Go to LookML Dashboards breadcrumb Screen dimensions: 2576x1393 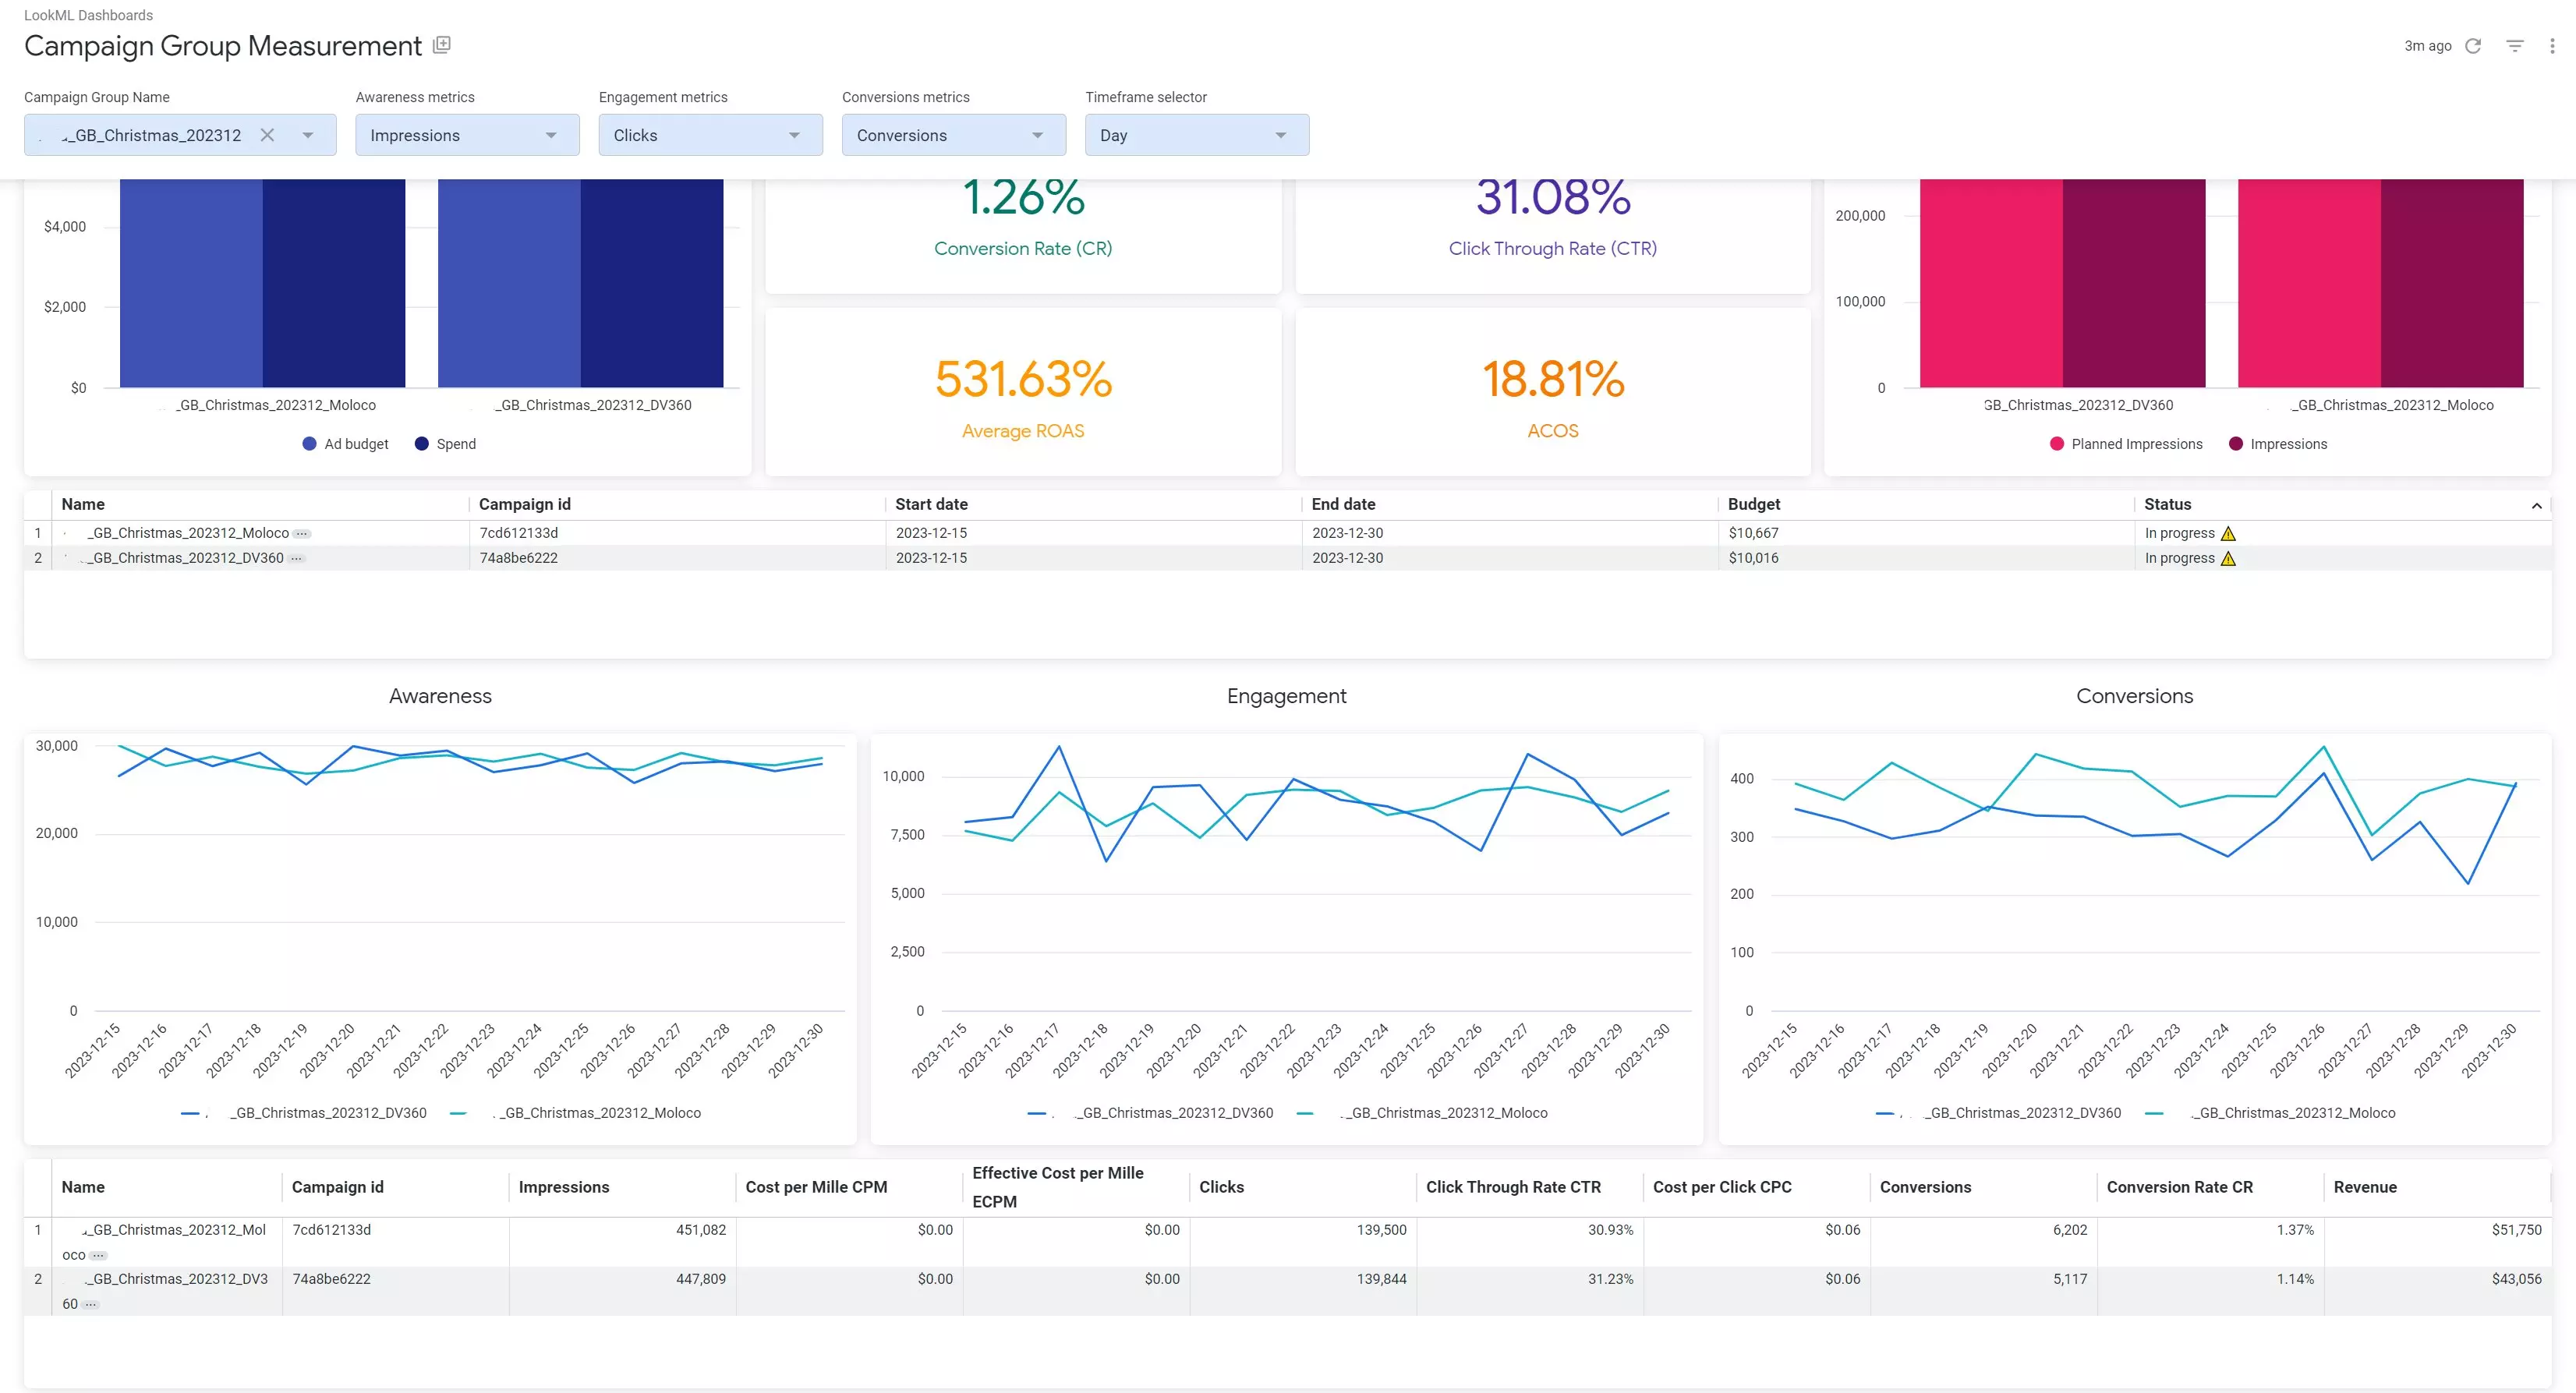click(x=88, y=15)
